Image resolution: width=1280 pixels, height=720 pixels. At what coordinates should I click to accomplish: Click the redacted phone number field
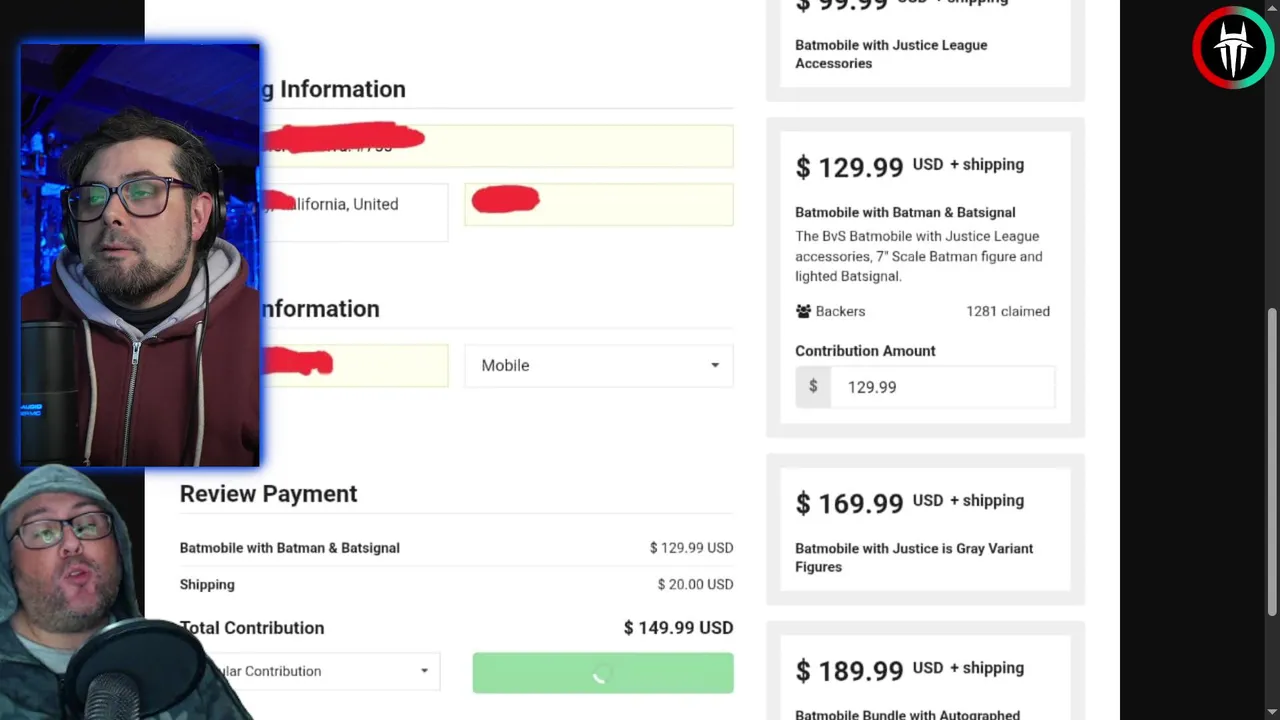coord(354,365)
